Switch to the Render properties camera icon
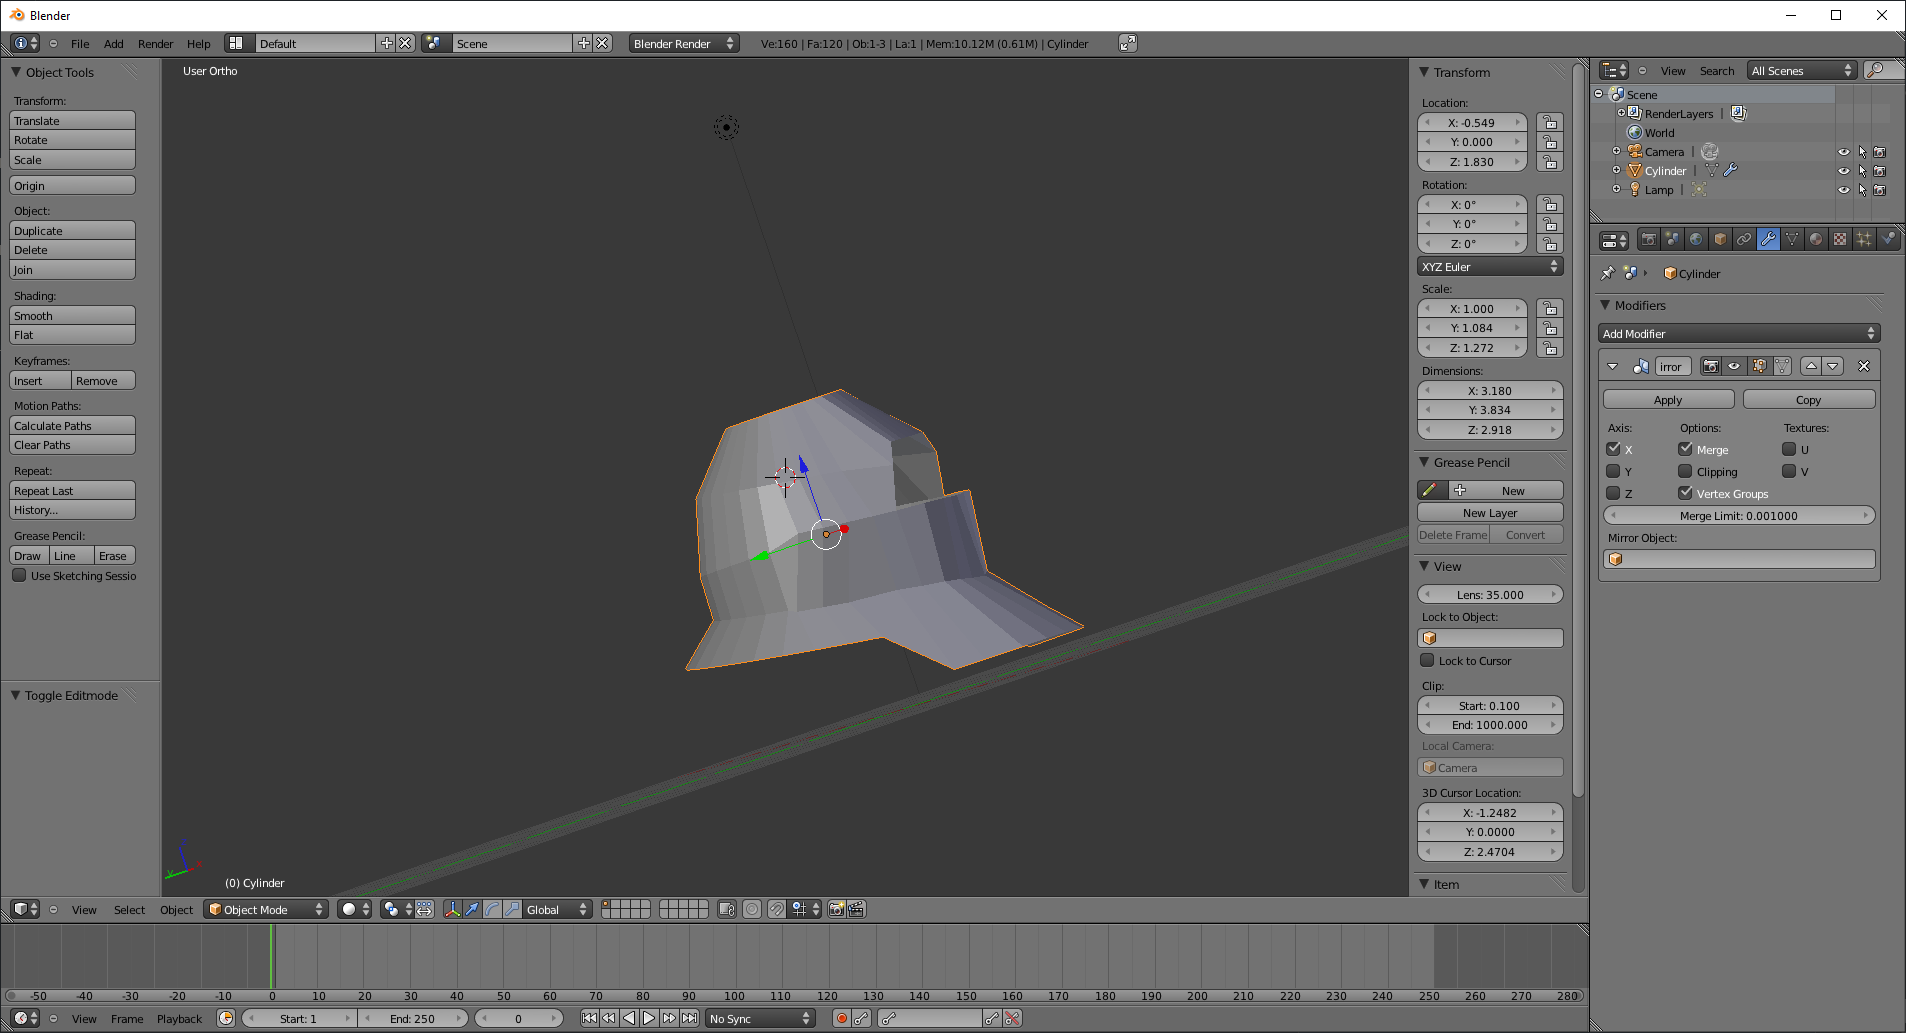Screen dimensions: 1906x1033 point(1648,239)
